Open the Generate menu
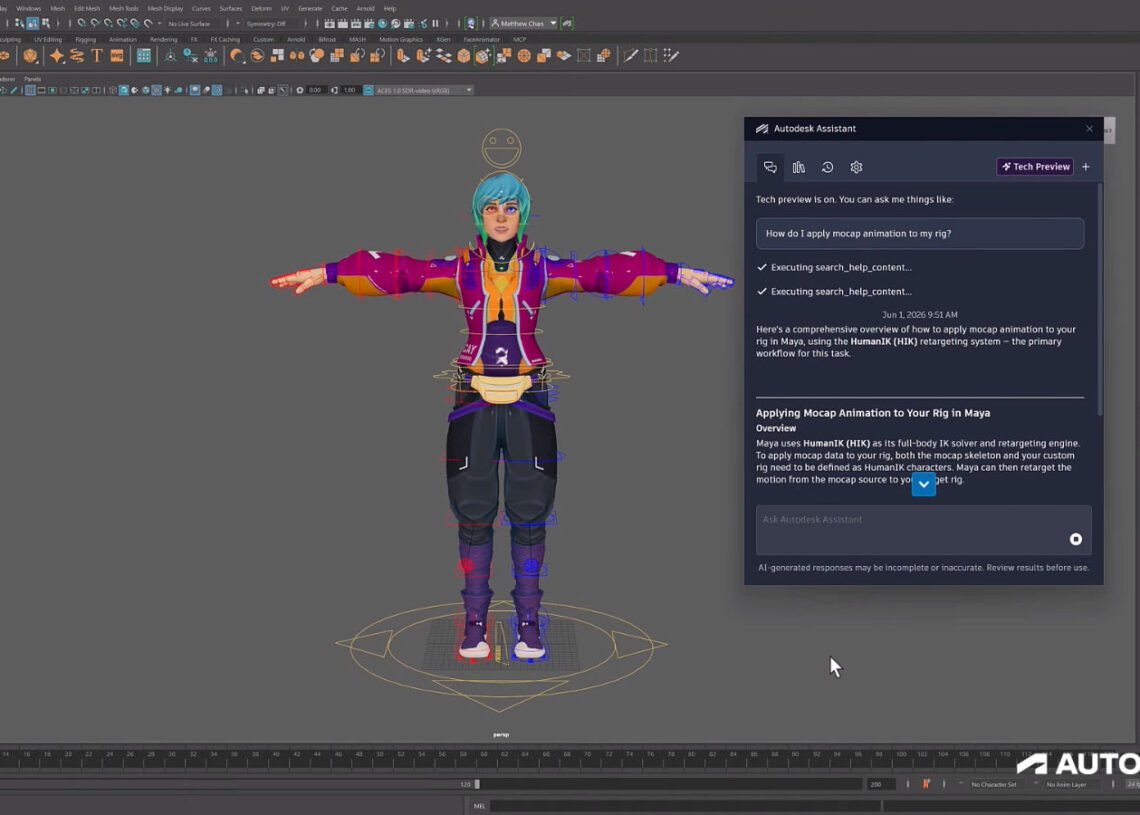This screenshot has width=1140, height=815. (x=310, y=9)
